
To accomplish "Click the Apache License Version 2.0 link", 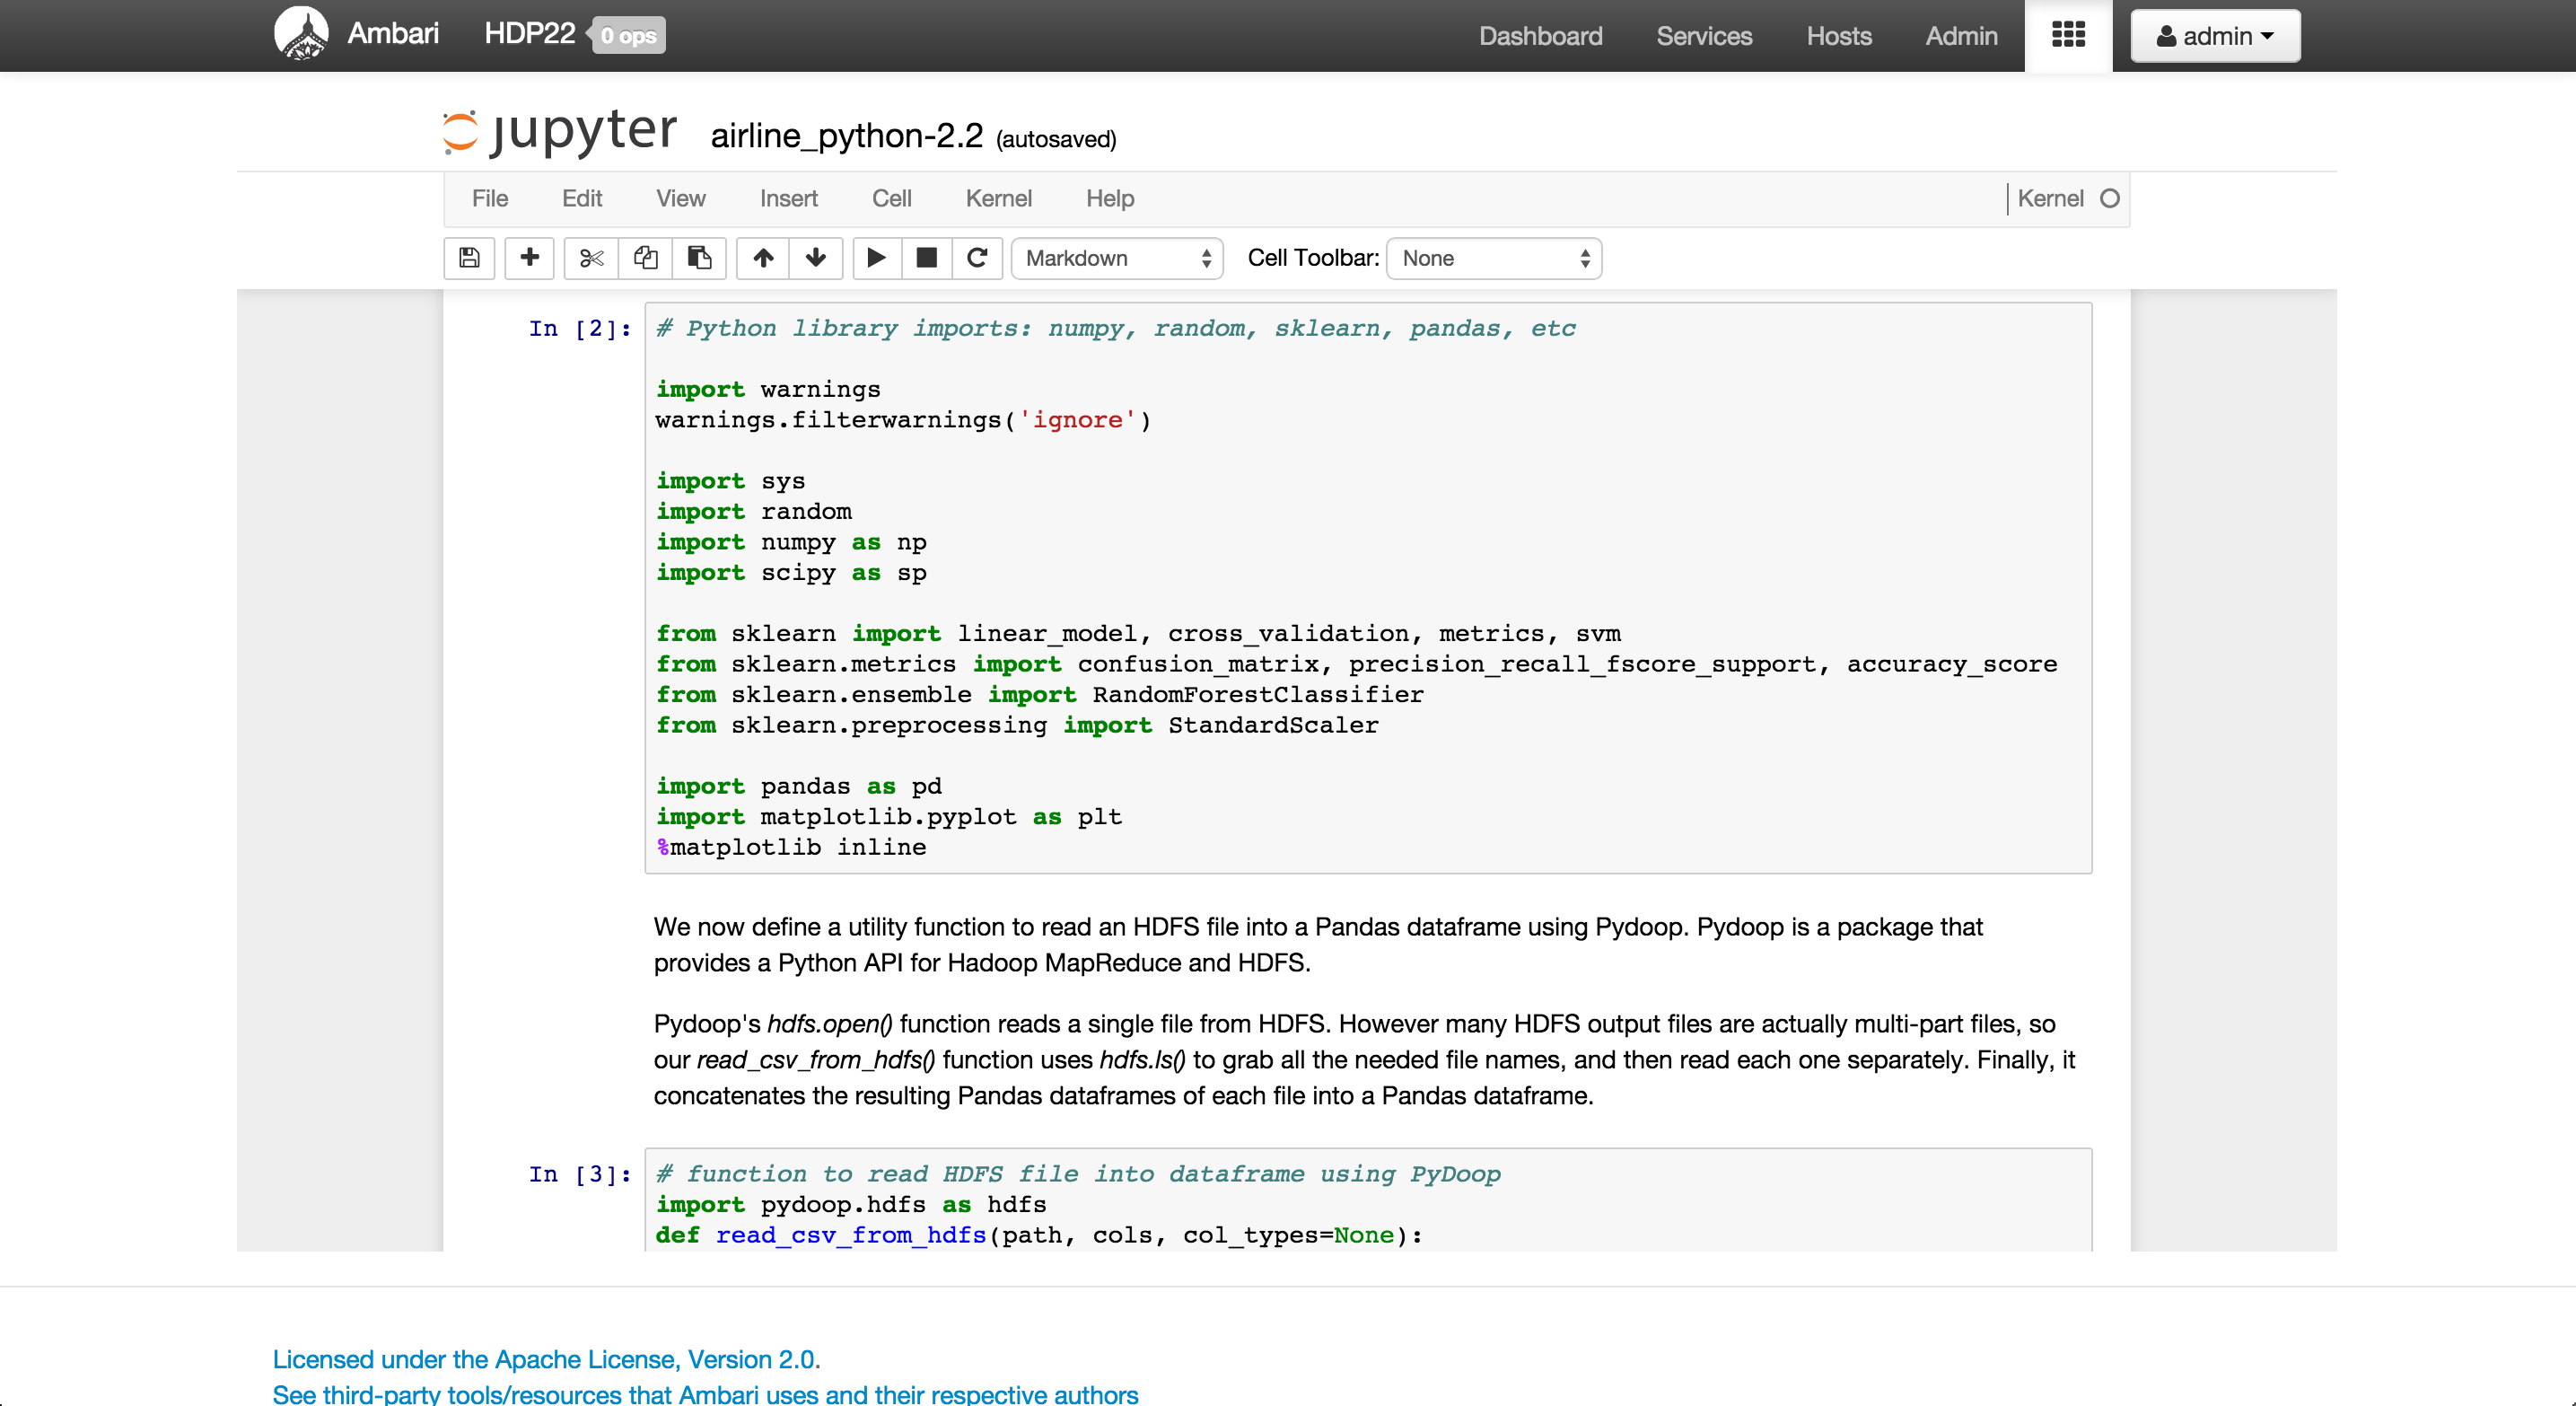I will click(x=546, y=1359).
